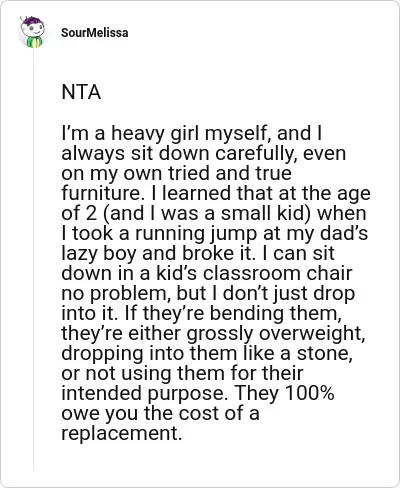Visit the SourMelissa username profile link
400x488 pixels.
tap(95, 33)
